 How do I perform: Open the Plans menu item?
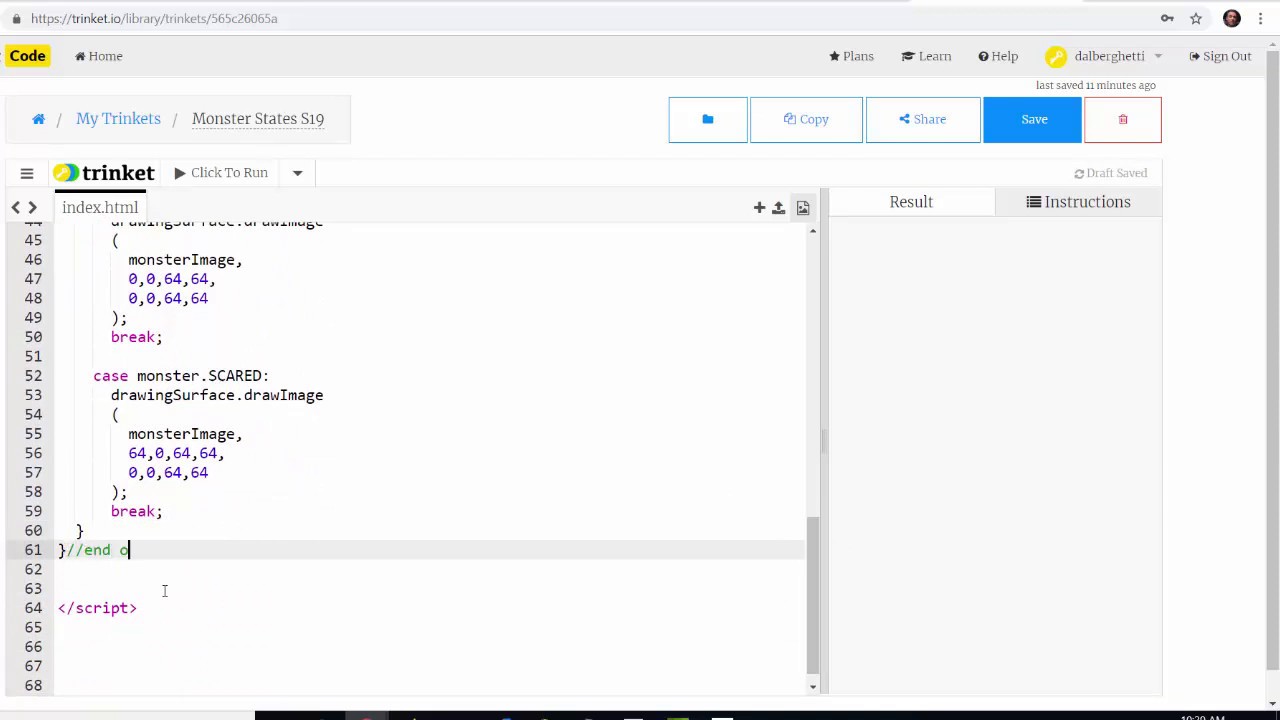[x=851, y=57]
